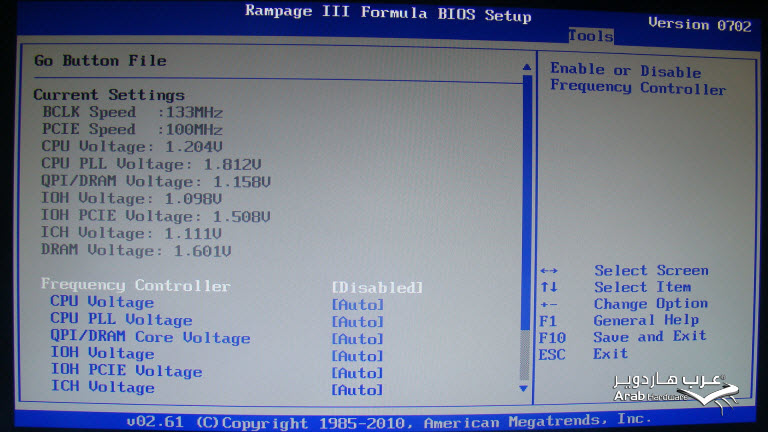Click the Go Button File heading
768x432 pixels.
pyautogui.click(x=100, y=61)
